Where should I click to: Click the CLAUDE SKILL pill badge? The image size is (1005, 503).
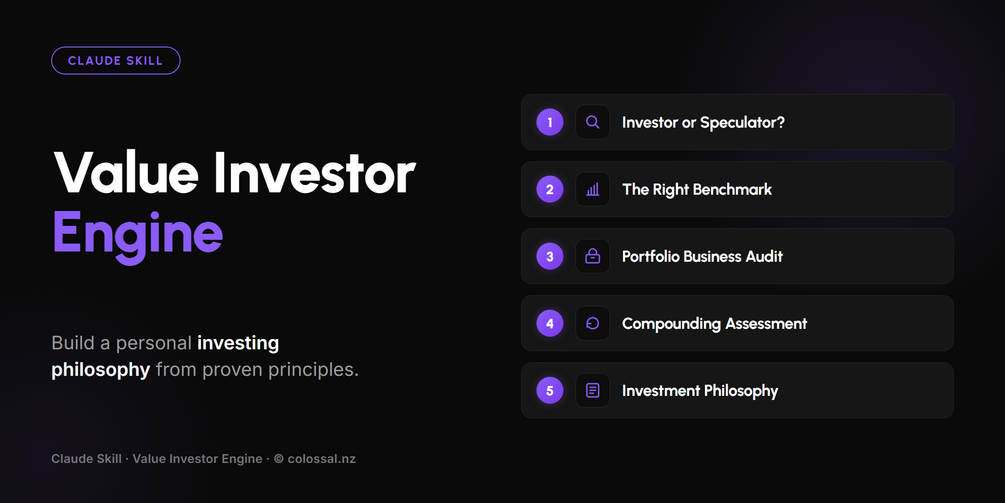[115, 61]
